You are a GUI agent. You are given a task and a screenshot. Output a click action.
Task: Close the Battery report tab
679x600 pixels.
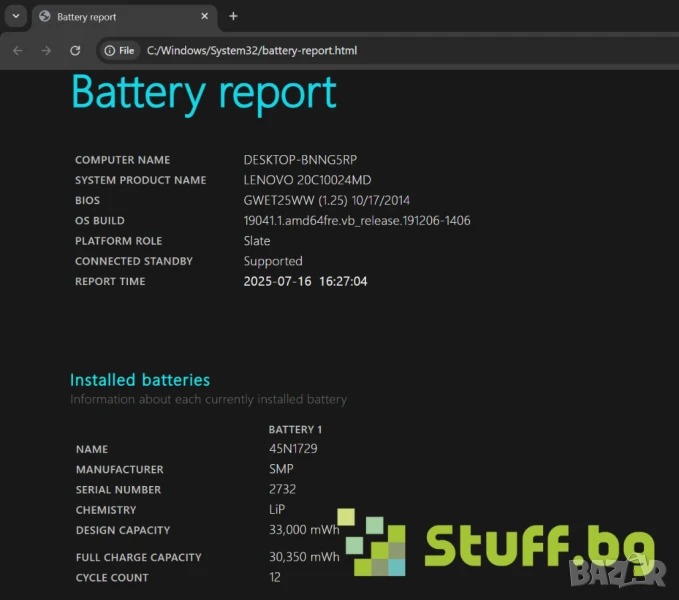204,16
